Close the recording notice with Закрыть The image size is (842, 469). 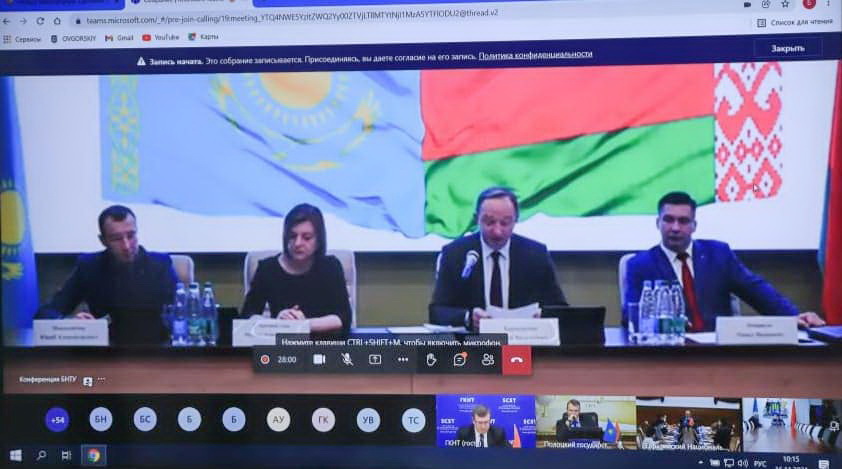click(788, 48)
